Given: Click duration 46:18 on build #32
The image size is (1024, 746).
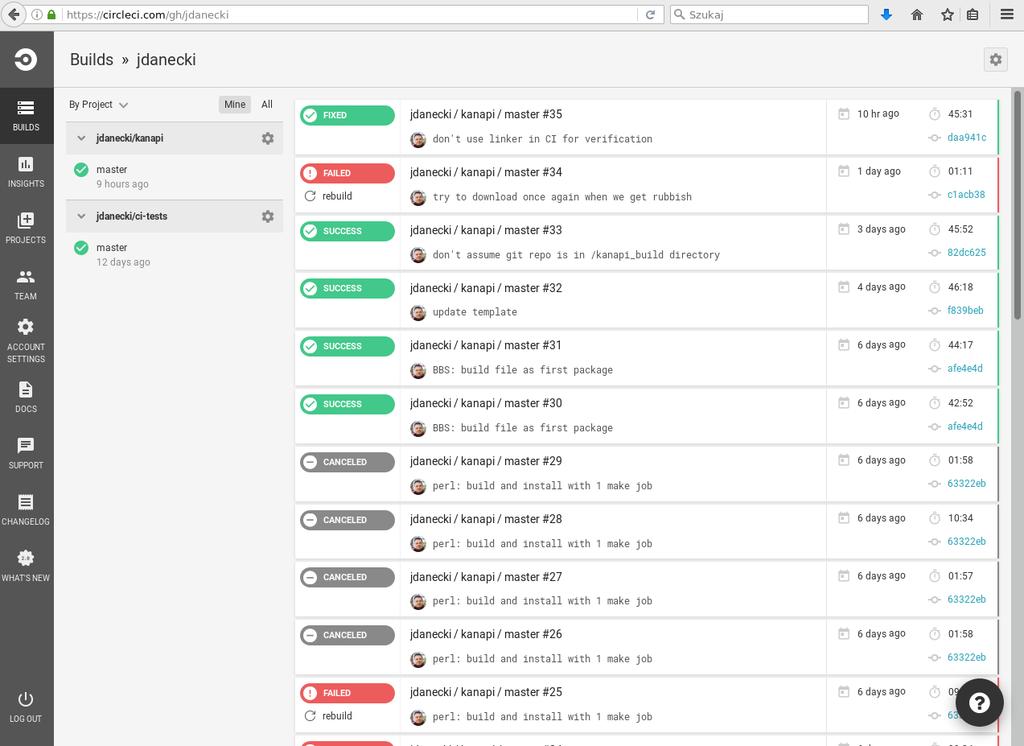Looking at the screenshot, I should [x=960, y=287].
